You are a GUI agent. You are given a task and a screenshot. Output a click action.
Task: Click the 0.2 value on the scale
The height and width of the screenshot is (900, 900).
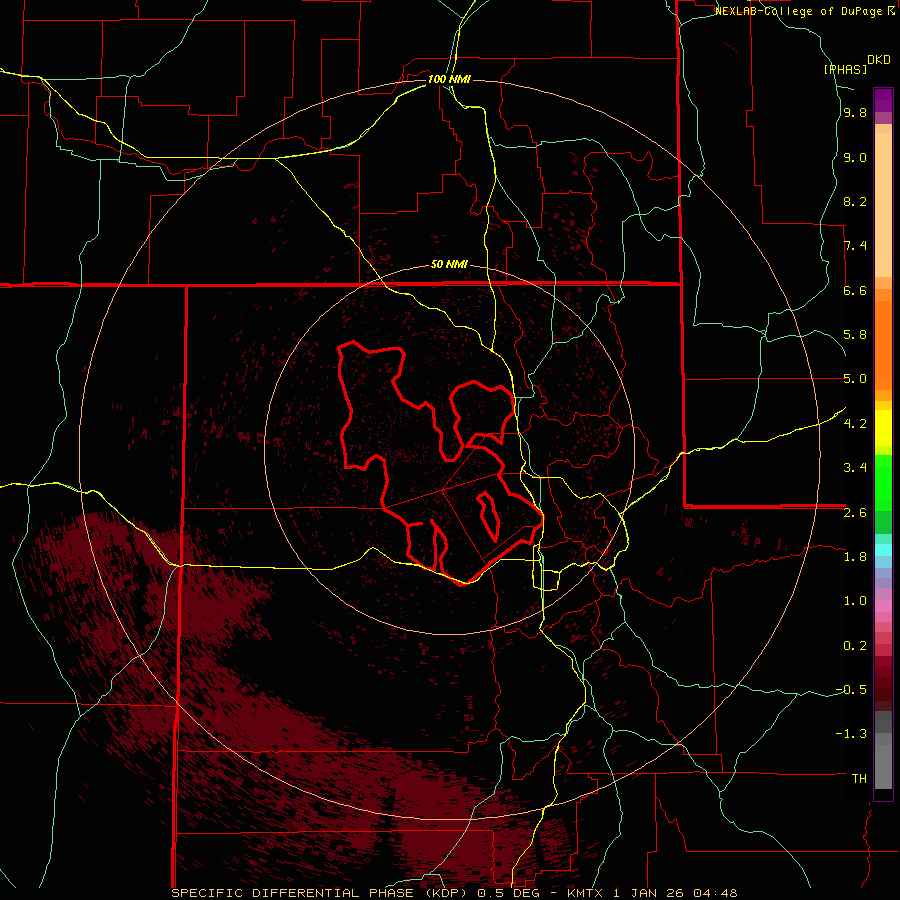tap(855, 646)
